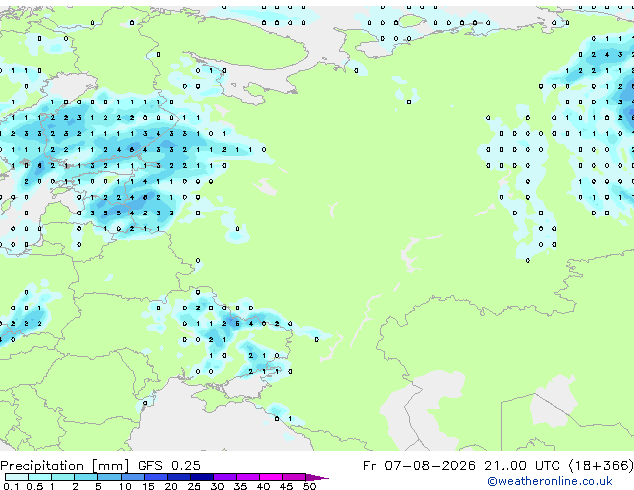Click the legend value '10'
This screenshot has width=634, height=490.
tap(125, 486)
